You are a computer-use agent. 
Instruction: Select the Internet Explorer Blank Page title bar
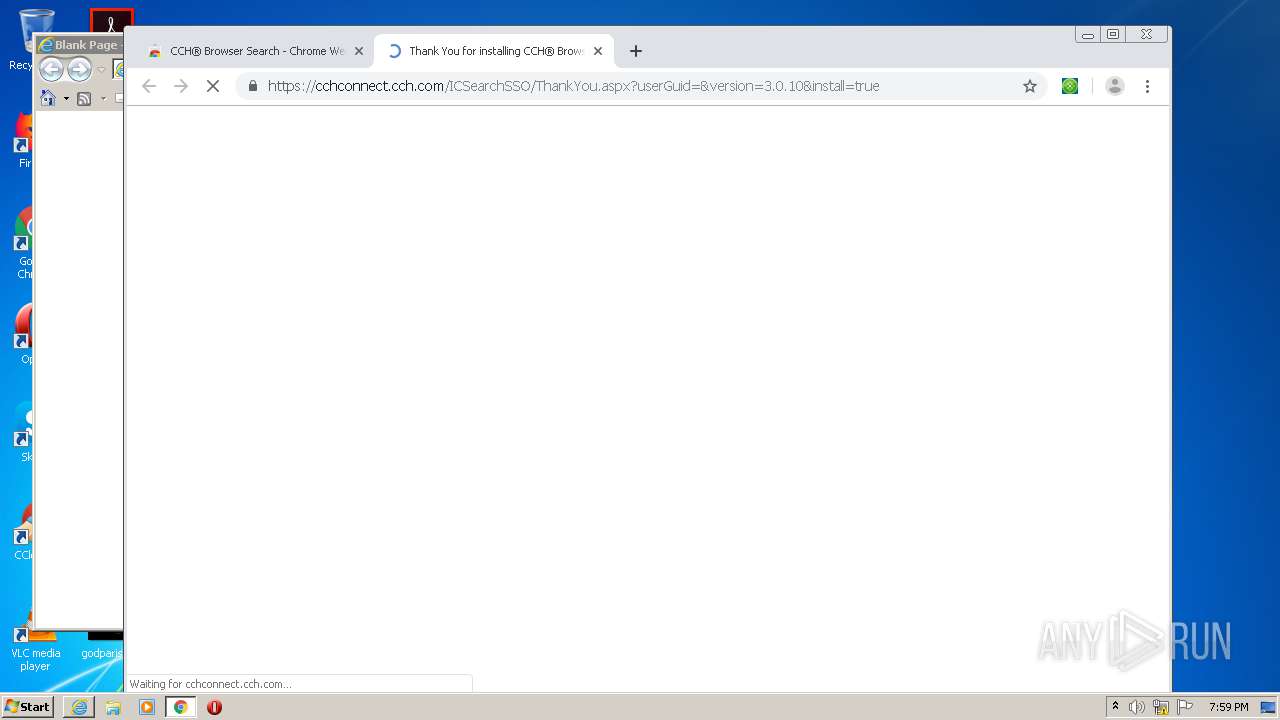79,45
